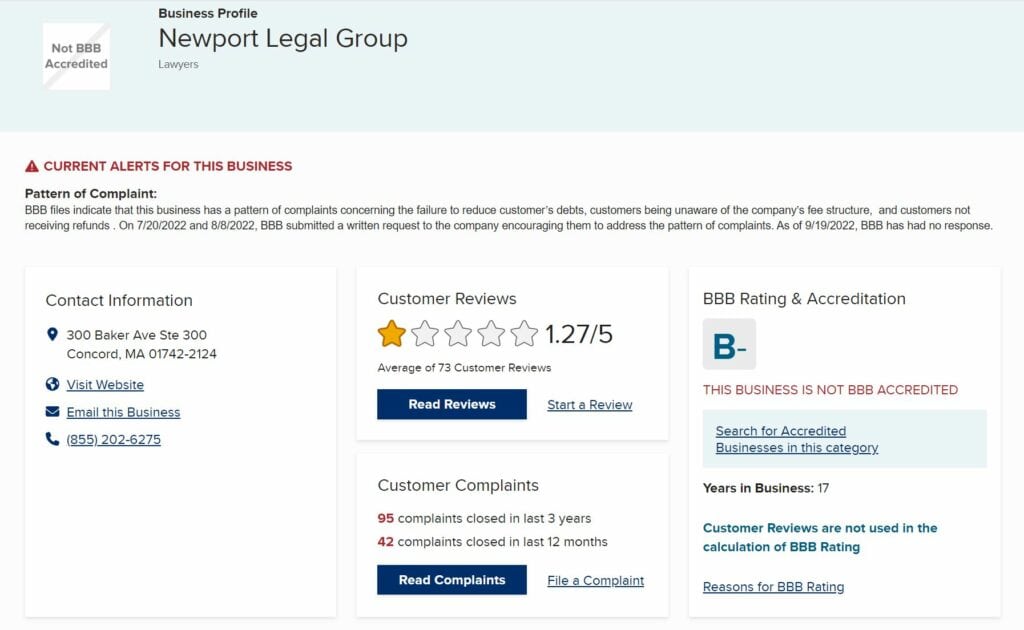Click the phone handset icon
Viewport: 1024px width, 630px height.
click(52, 439)
